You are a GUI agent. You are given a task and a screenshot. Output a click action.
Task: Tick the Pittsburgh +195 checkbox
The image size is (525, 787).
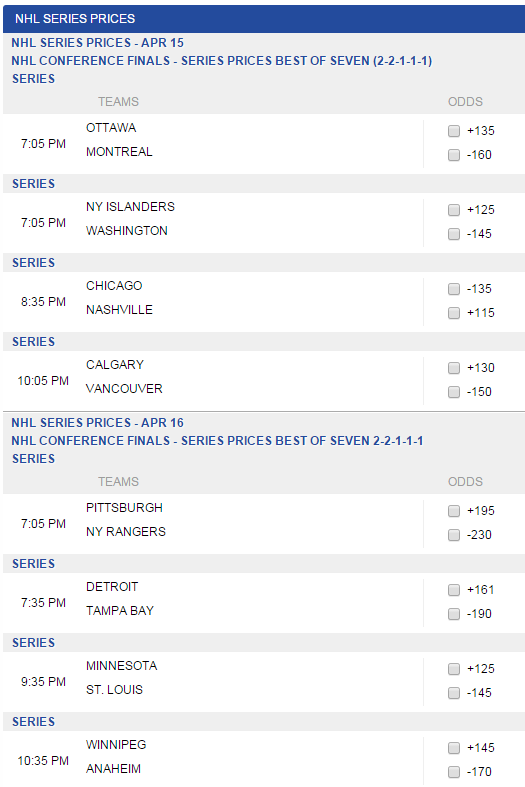tap(454, 511)
